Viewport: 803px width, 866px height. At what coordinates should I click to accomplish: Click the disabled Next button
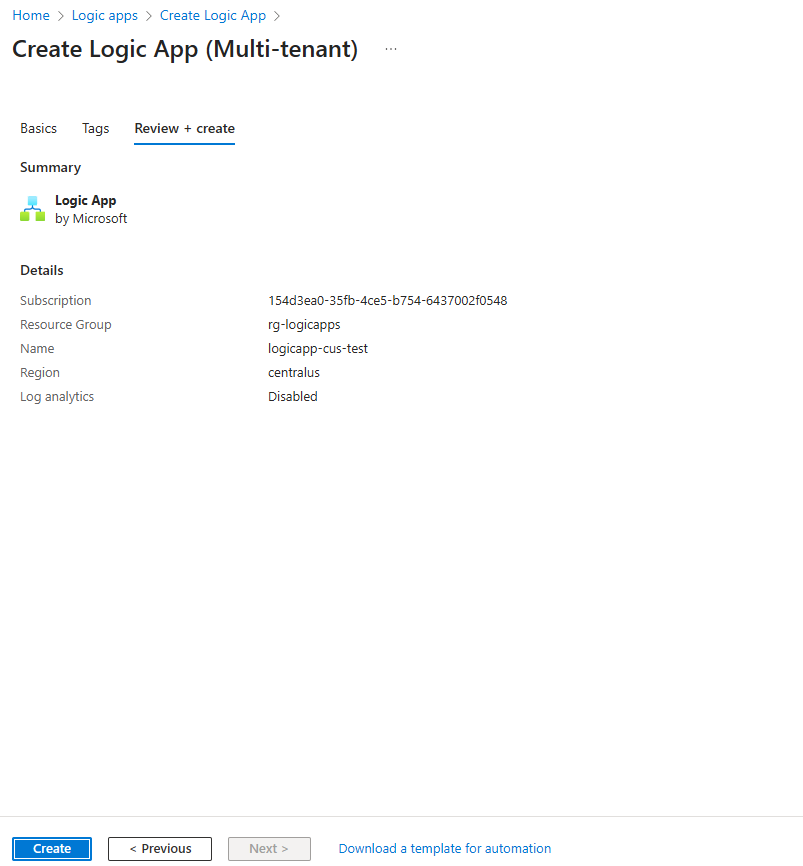269,848
